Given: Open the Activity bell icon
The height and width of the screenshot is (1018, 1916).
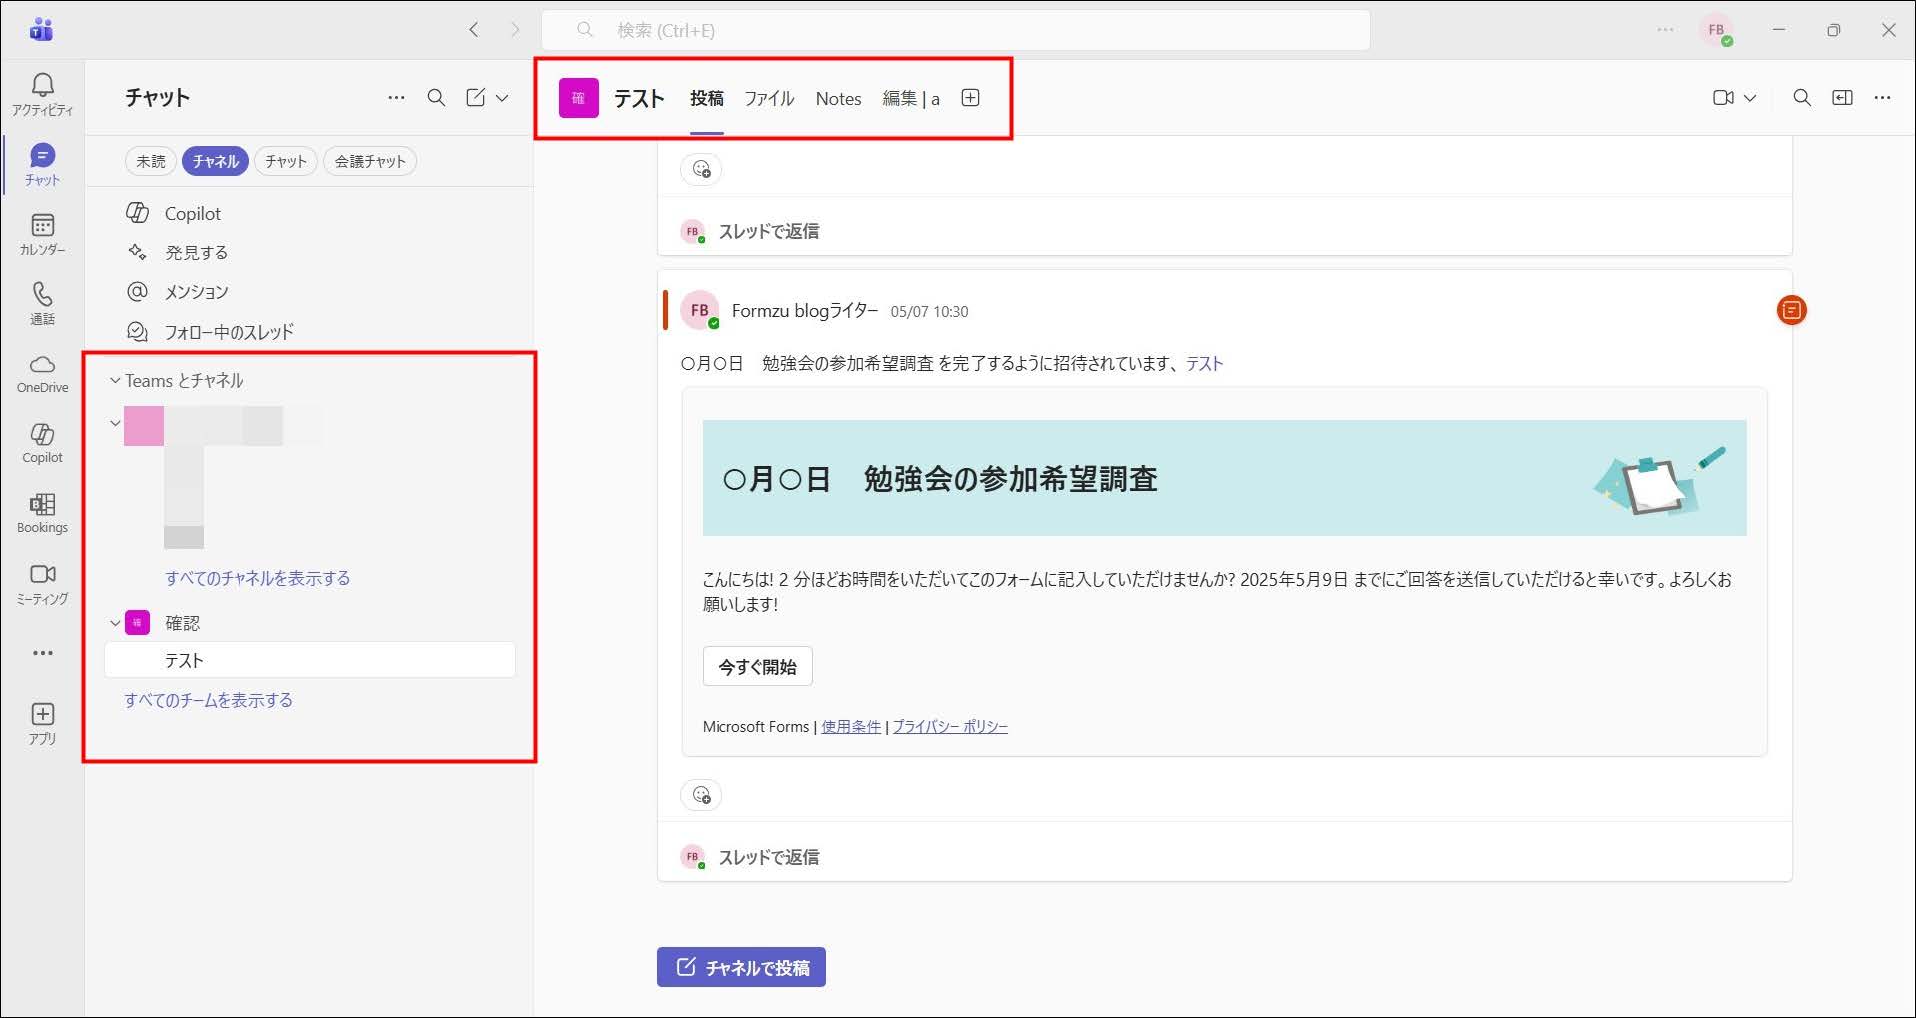Looking at the screenshot, I should (x=42, y=86).
